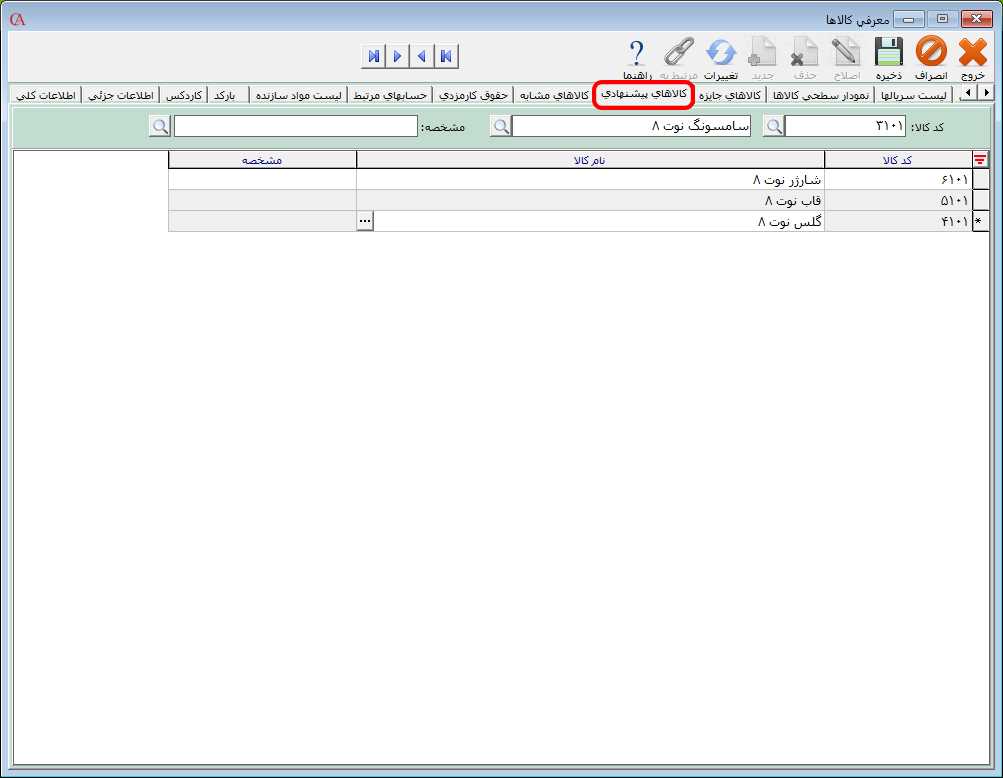Viewport: 1003px width, 778px height.
Task: Click the red filter icon in table header
Action: (x=979, y=160)
